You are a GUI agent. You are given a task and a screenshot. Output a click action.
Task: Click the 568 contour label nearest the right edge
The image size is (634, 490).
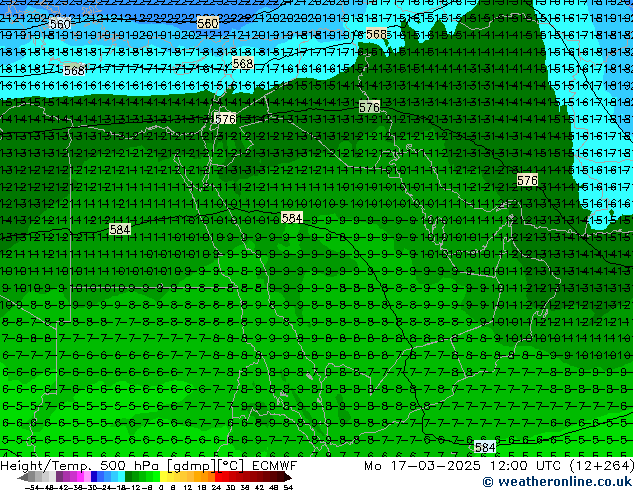click(376, 34)
